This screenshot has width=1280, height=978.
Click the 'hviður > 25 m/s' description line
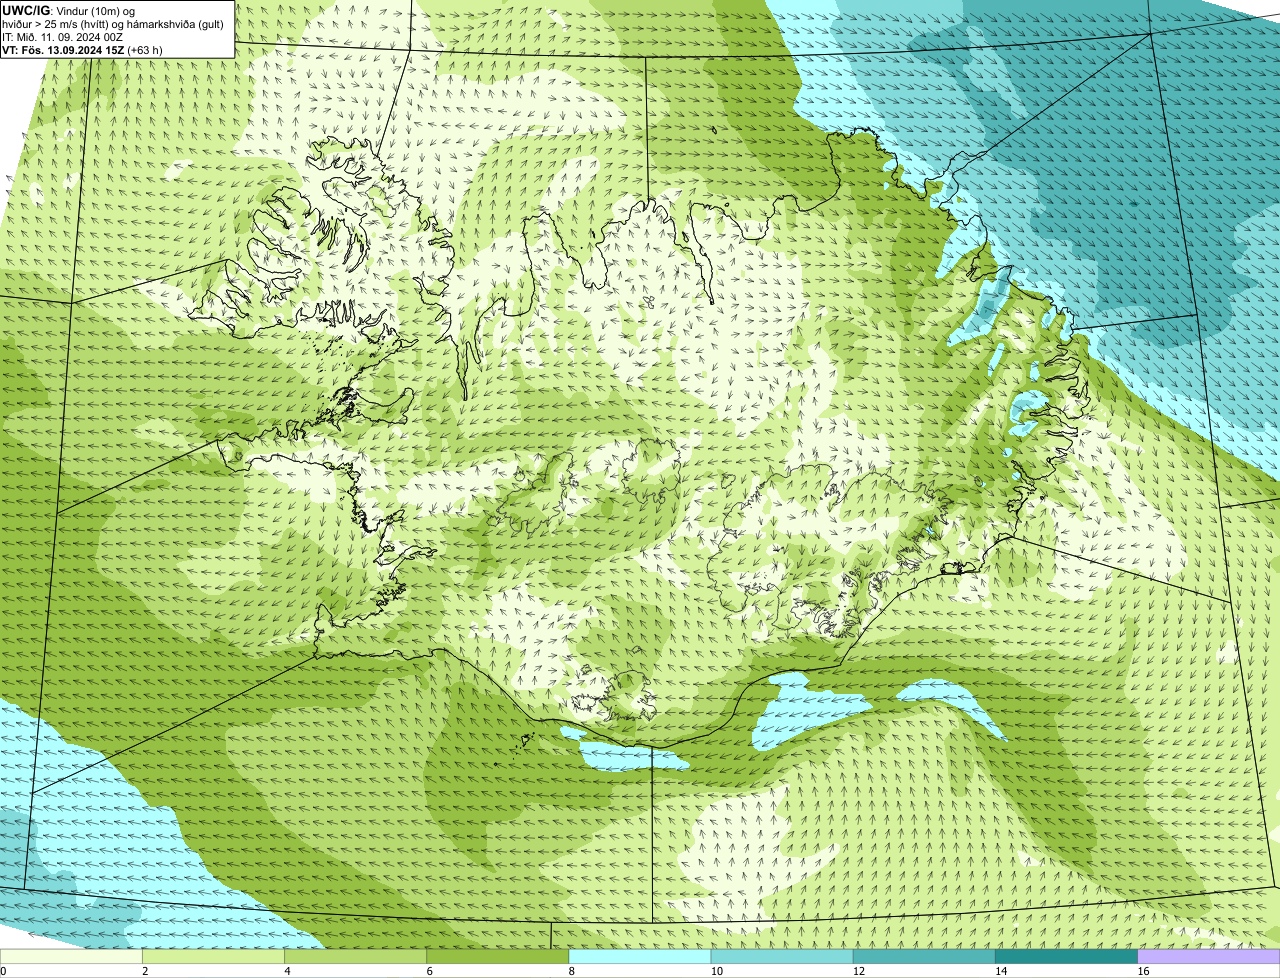click(x=113, y=24)
